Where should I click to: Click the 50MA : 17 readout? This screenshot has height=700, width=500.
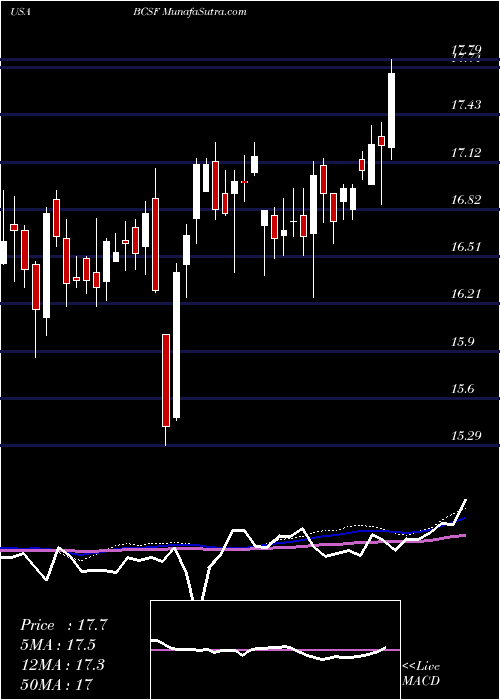(x=56, y=684)
